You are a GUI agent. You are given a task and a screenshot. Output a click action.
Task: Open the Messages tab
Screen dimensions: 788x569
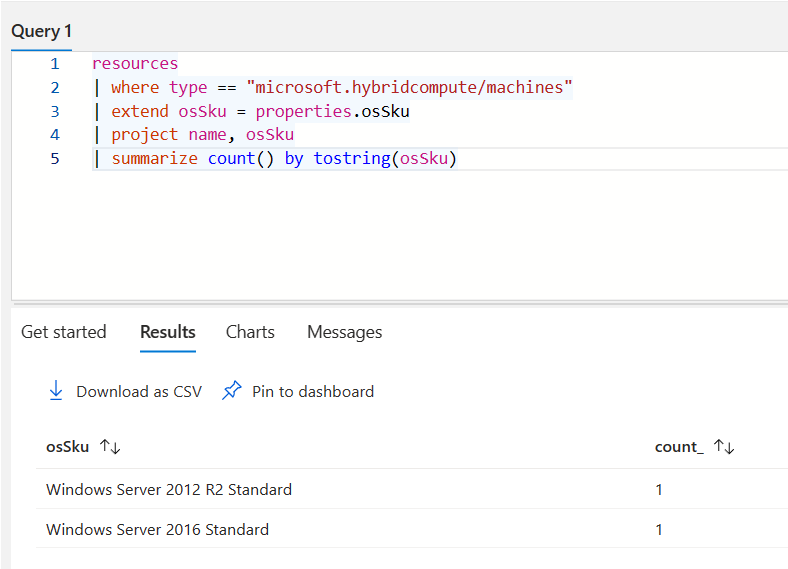pyautogui.click(x=344, y=332)
